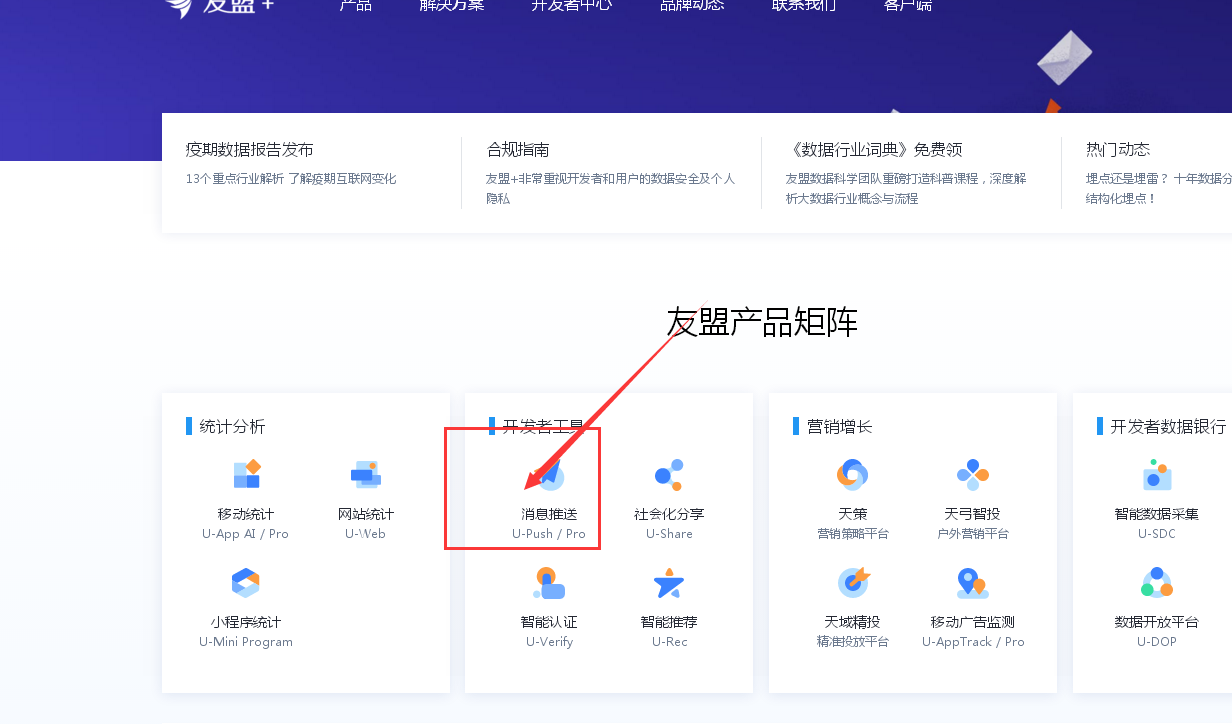Click the 智能数据采集 U-SDC icon

(1157, 475)
